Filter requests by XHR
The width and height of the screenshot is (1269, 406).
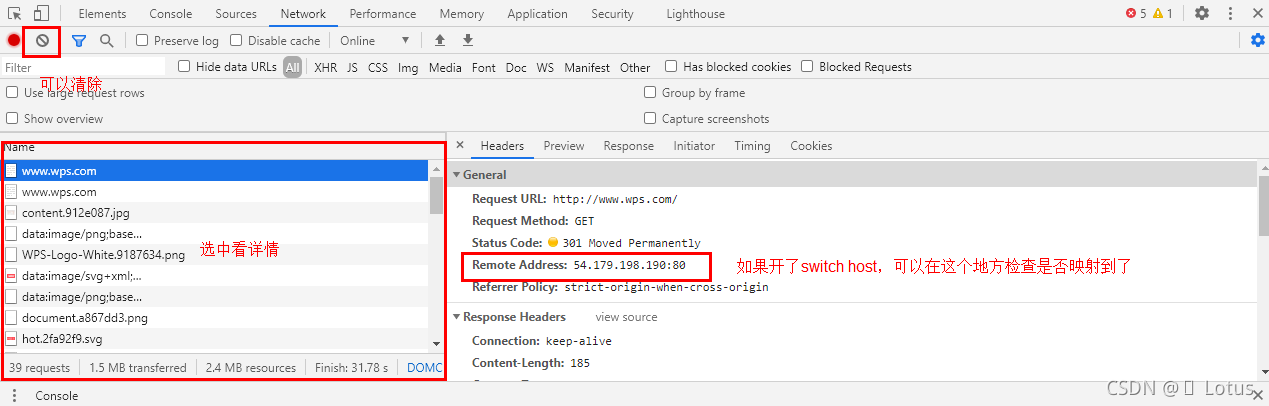[x=326, y=67]
